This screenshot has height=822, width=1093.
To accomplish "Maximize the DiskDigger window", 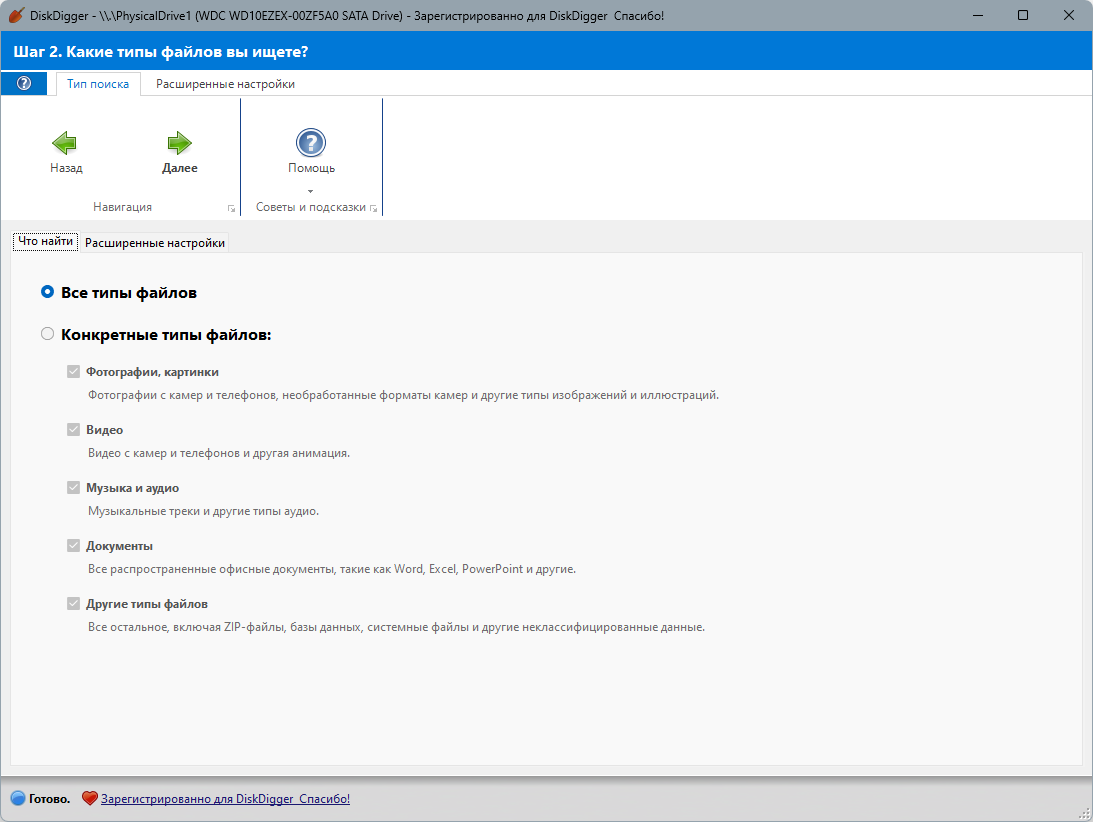I will [x=1023, y=15].
